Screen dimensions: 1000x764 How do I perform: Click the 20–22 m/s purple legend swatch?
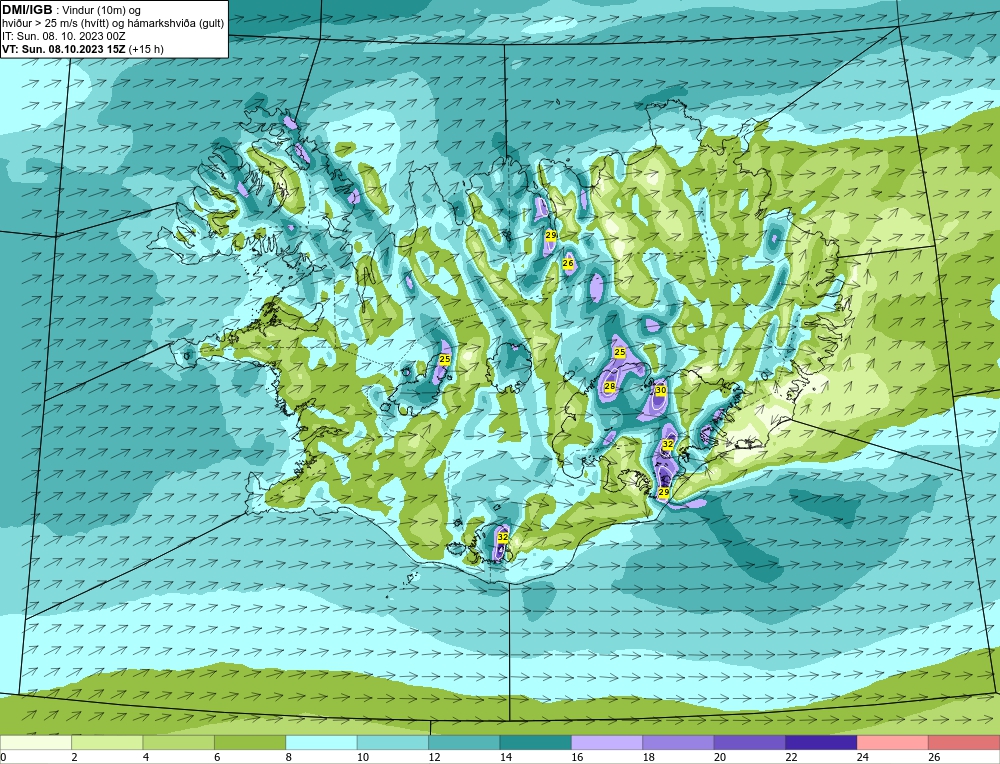[750, 742]
